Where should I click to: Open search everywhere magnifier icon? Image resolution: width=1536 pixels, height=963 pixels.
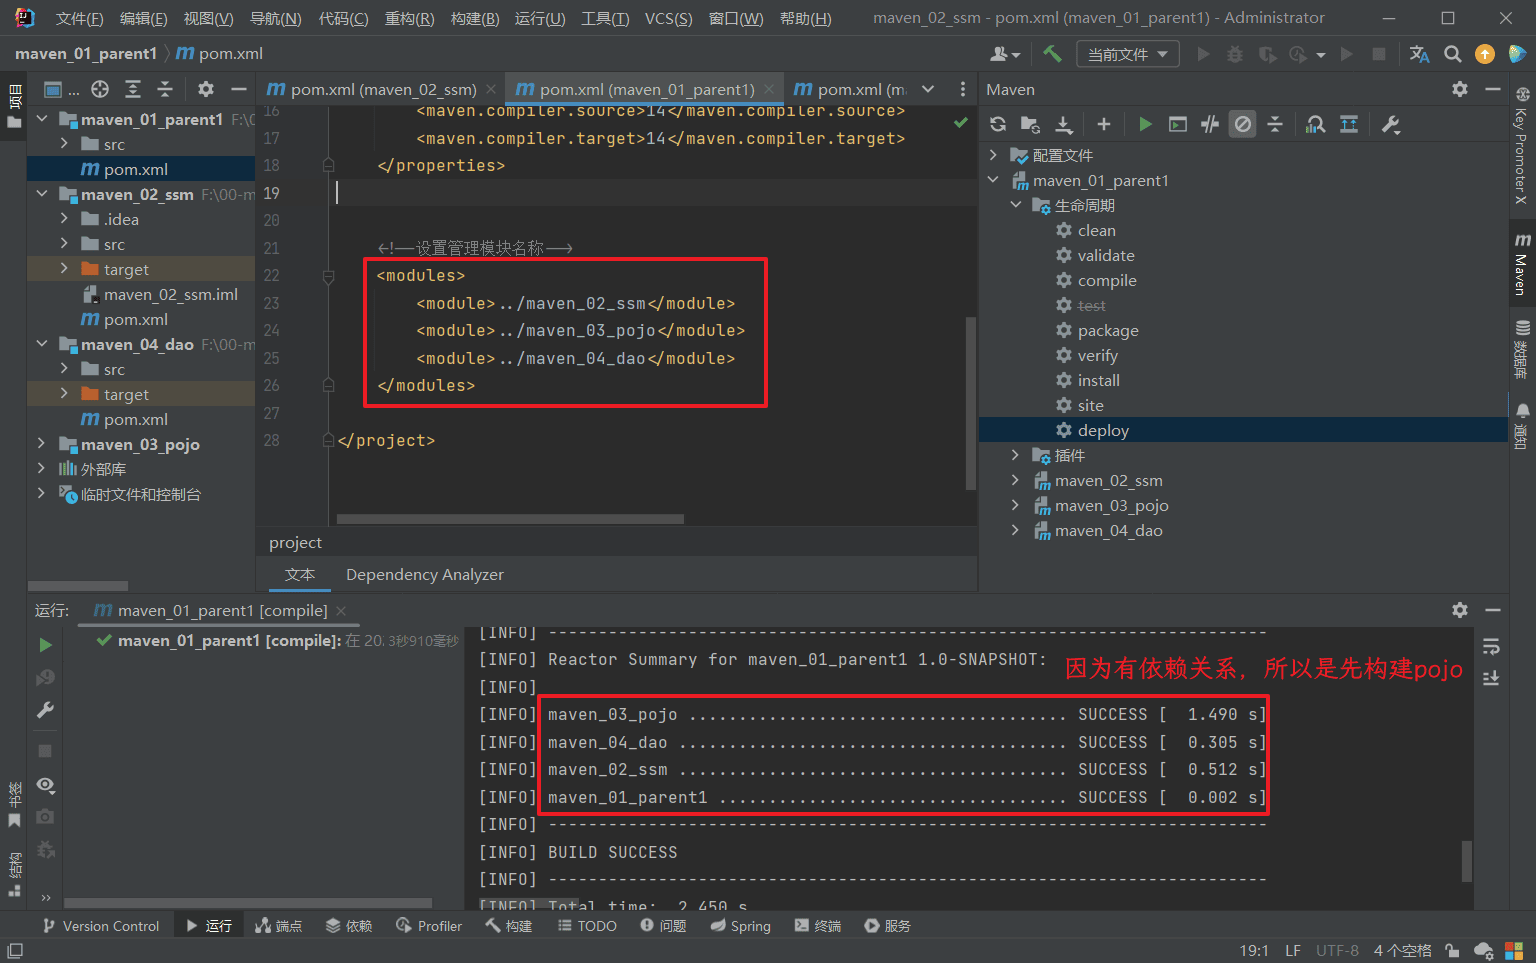coord(1453,54)
